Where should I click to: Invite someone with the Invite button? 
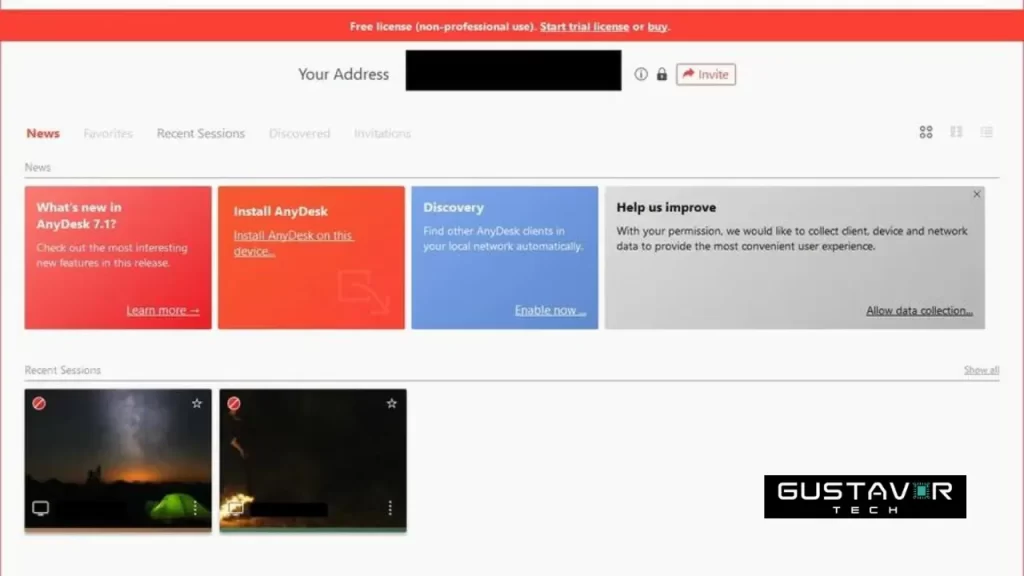705,74
